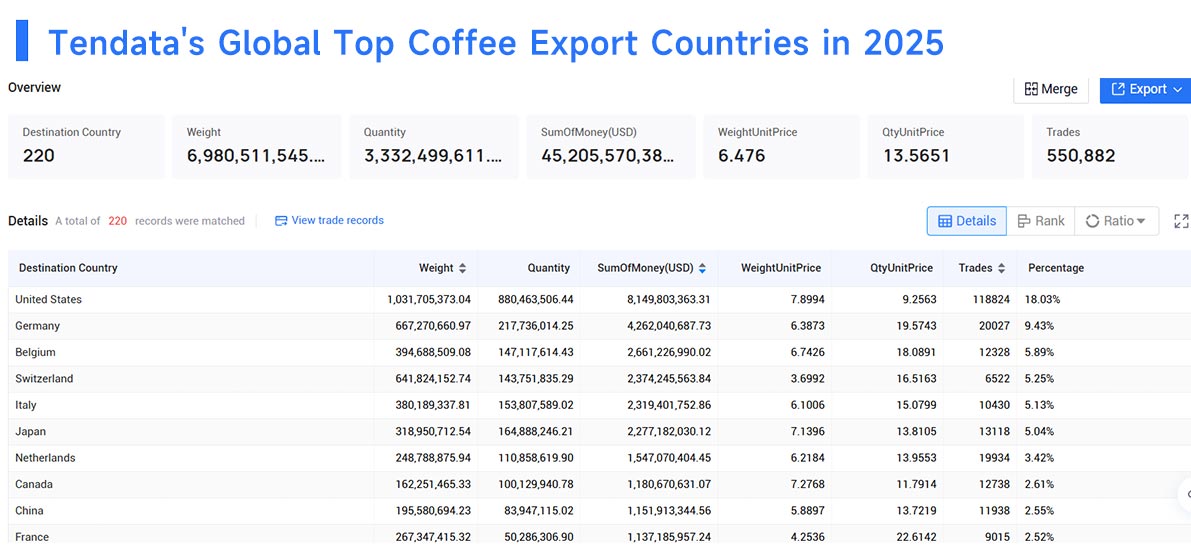Screen dimensions: 1191x554
Task: Click the Rank bar chart icon
Action: tap(1024, 221)
